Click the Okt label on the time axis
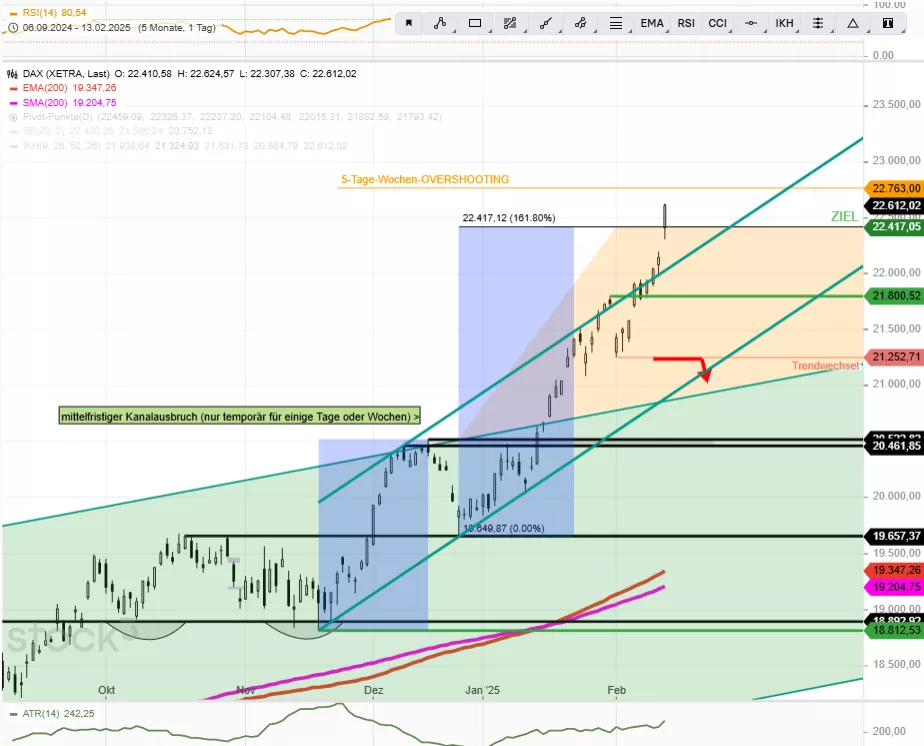This screenshot has height=746, width=924. coord(107,690)
